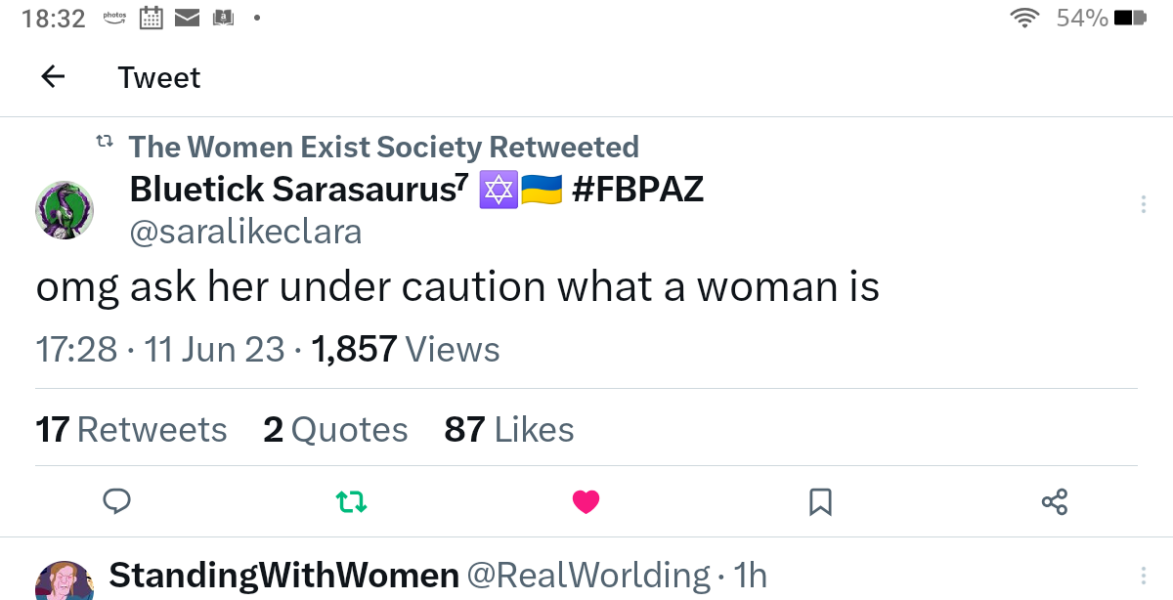This screenshot has height=600, width=1173.
Task: Open more options for Sarasaurus tweet
Action: click(x=1143, y=205)
